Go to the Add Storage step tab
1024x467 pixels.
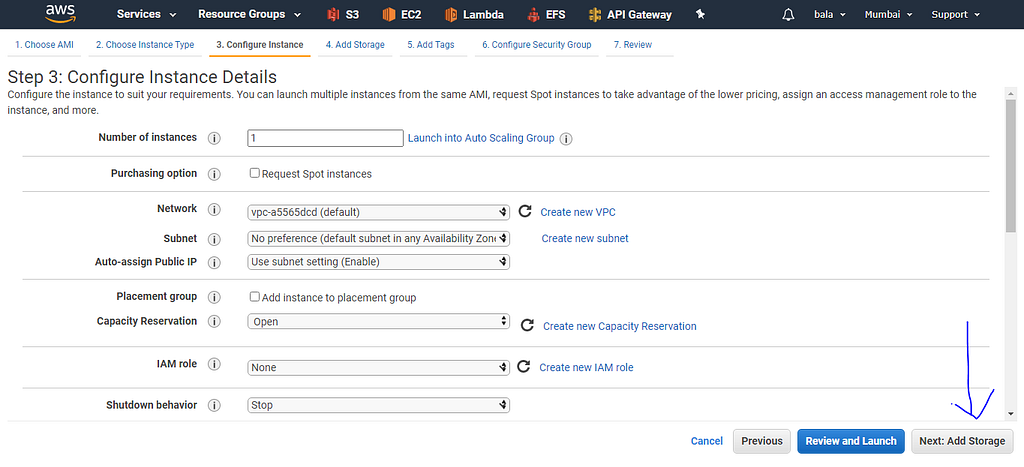pos(355,45)
